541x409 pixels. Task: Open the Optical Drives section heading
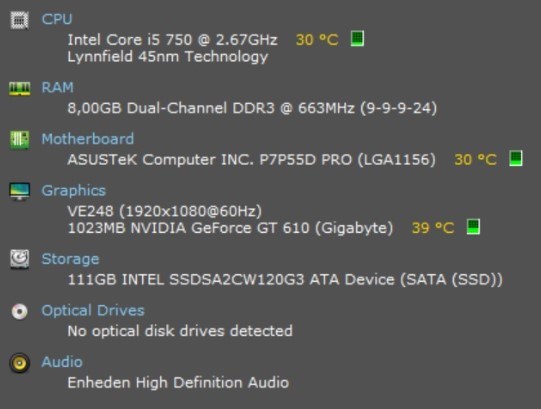pyautogui.click(x=93, y=311)
